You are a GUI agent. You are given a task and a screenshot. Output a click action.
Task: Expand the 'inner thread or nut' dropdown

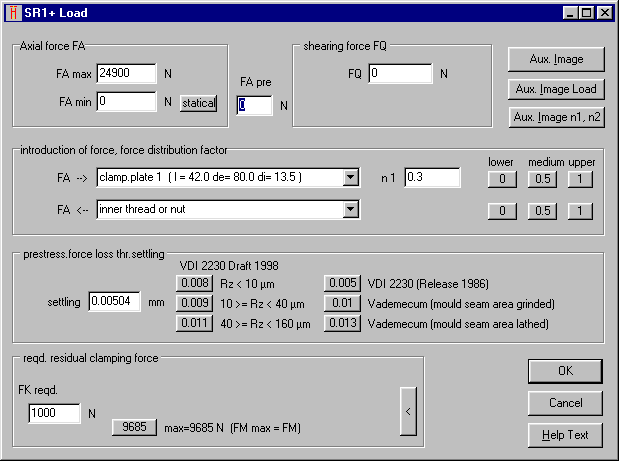350,209
